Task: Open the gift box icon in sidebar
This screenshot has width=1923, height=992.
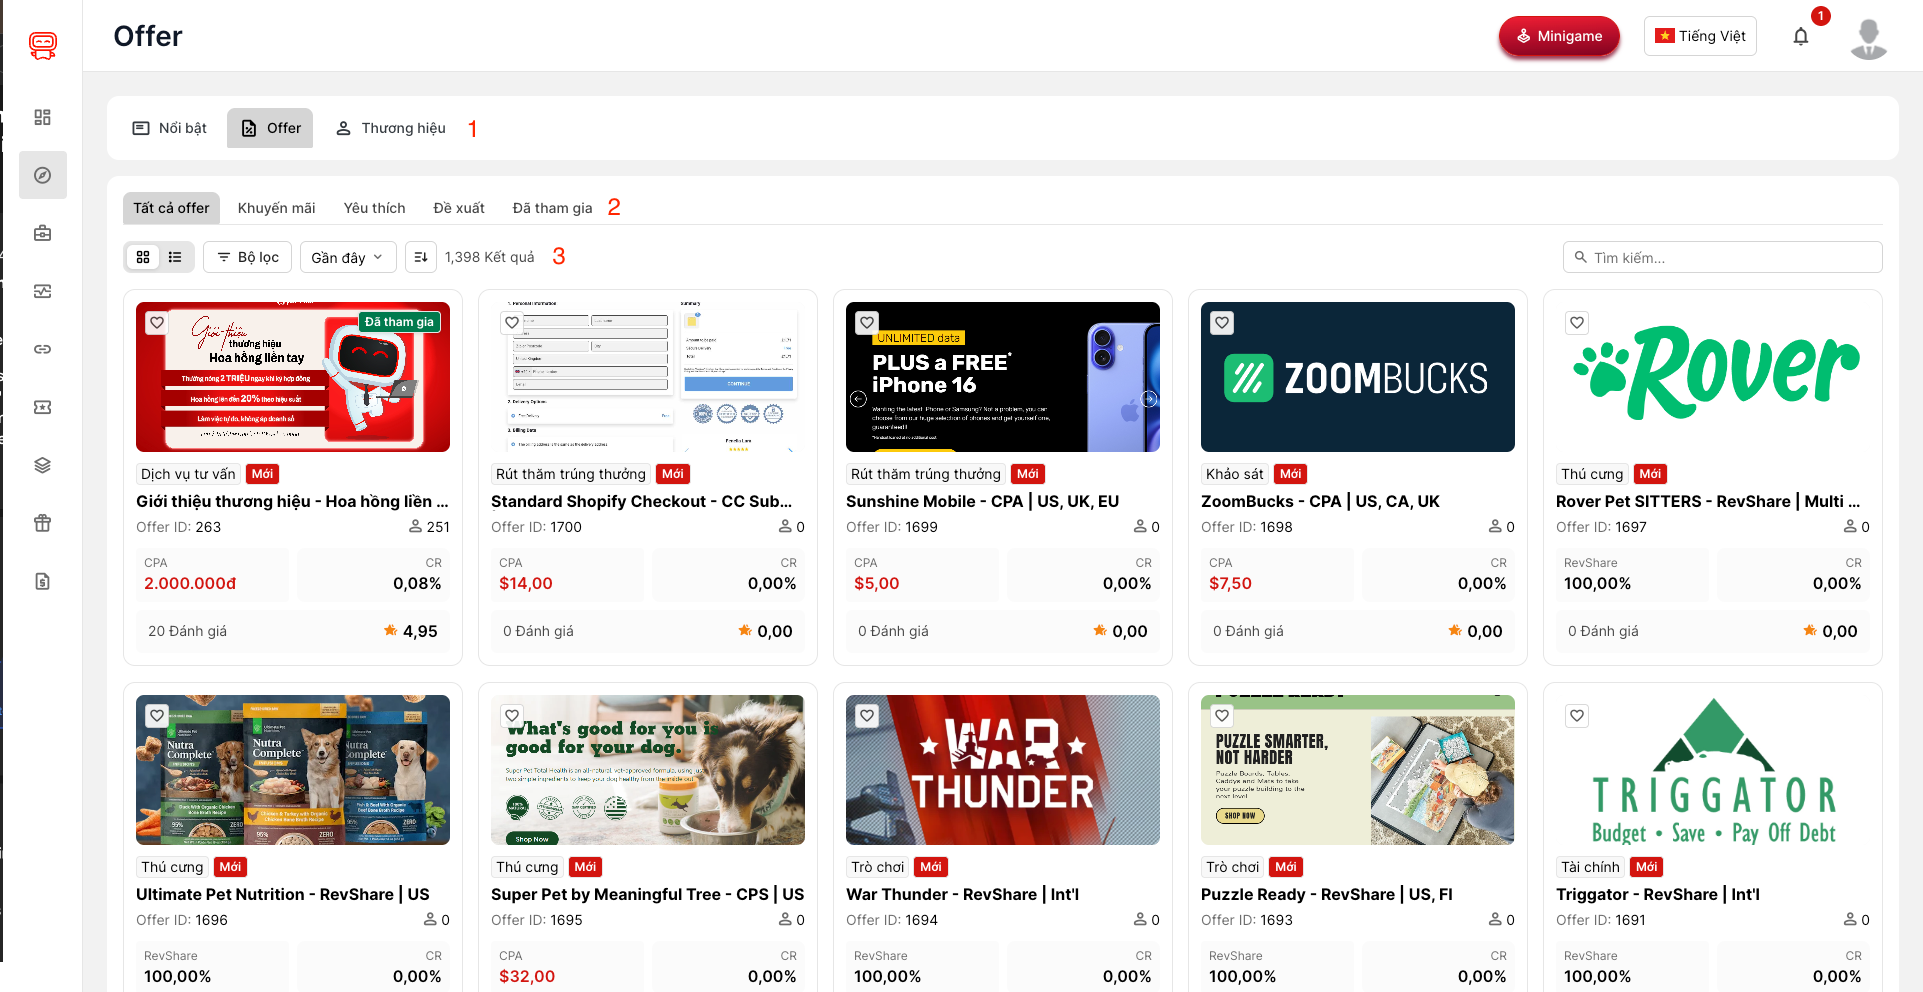Action: coord(42,523)
